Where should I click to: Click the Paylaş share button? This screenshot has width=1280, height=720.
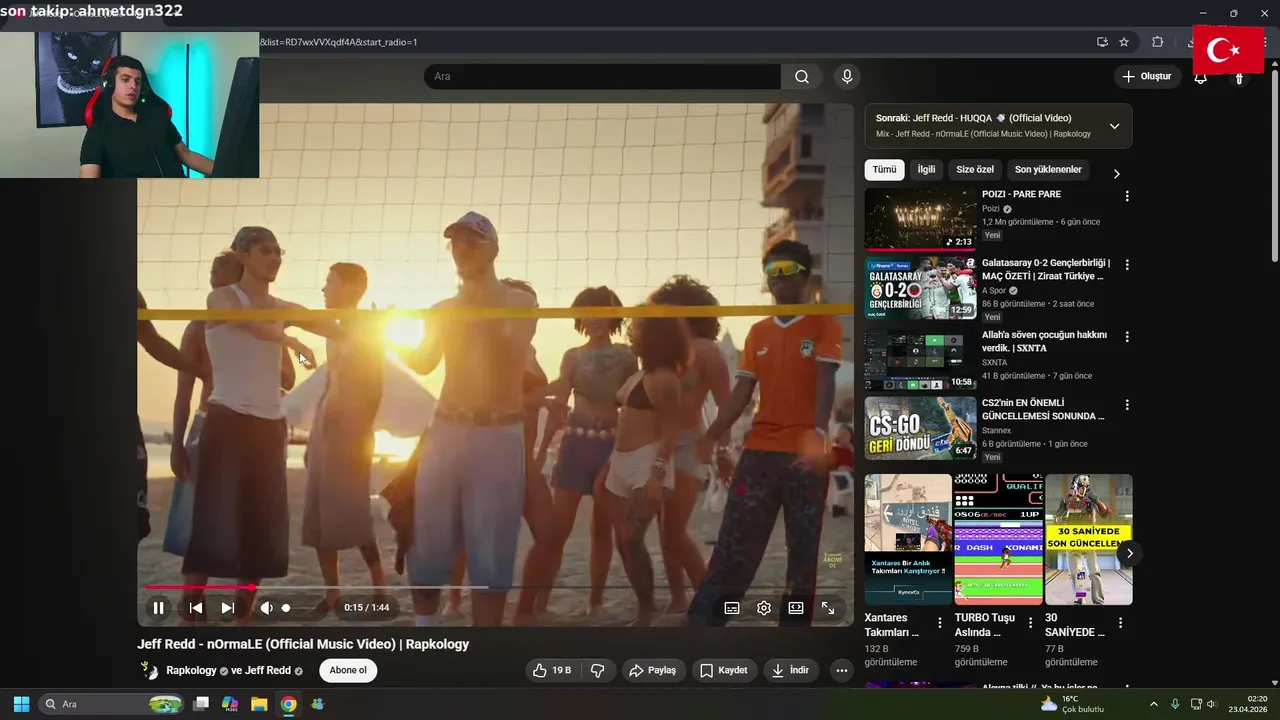pos(652,670)
